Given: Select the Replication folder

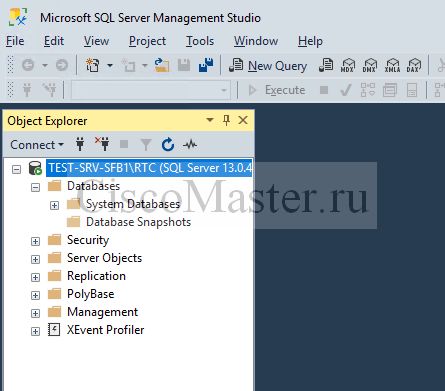Looking at the screenshot, I should pyautogui.click(x=96, y=276).
